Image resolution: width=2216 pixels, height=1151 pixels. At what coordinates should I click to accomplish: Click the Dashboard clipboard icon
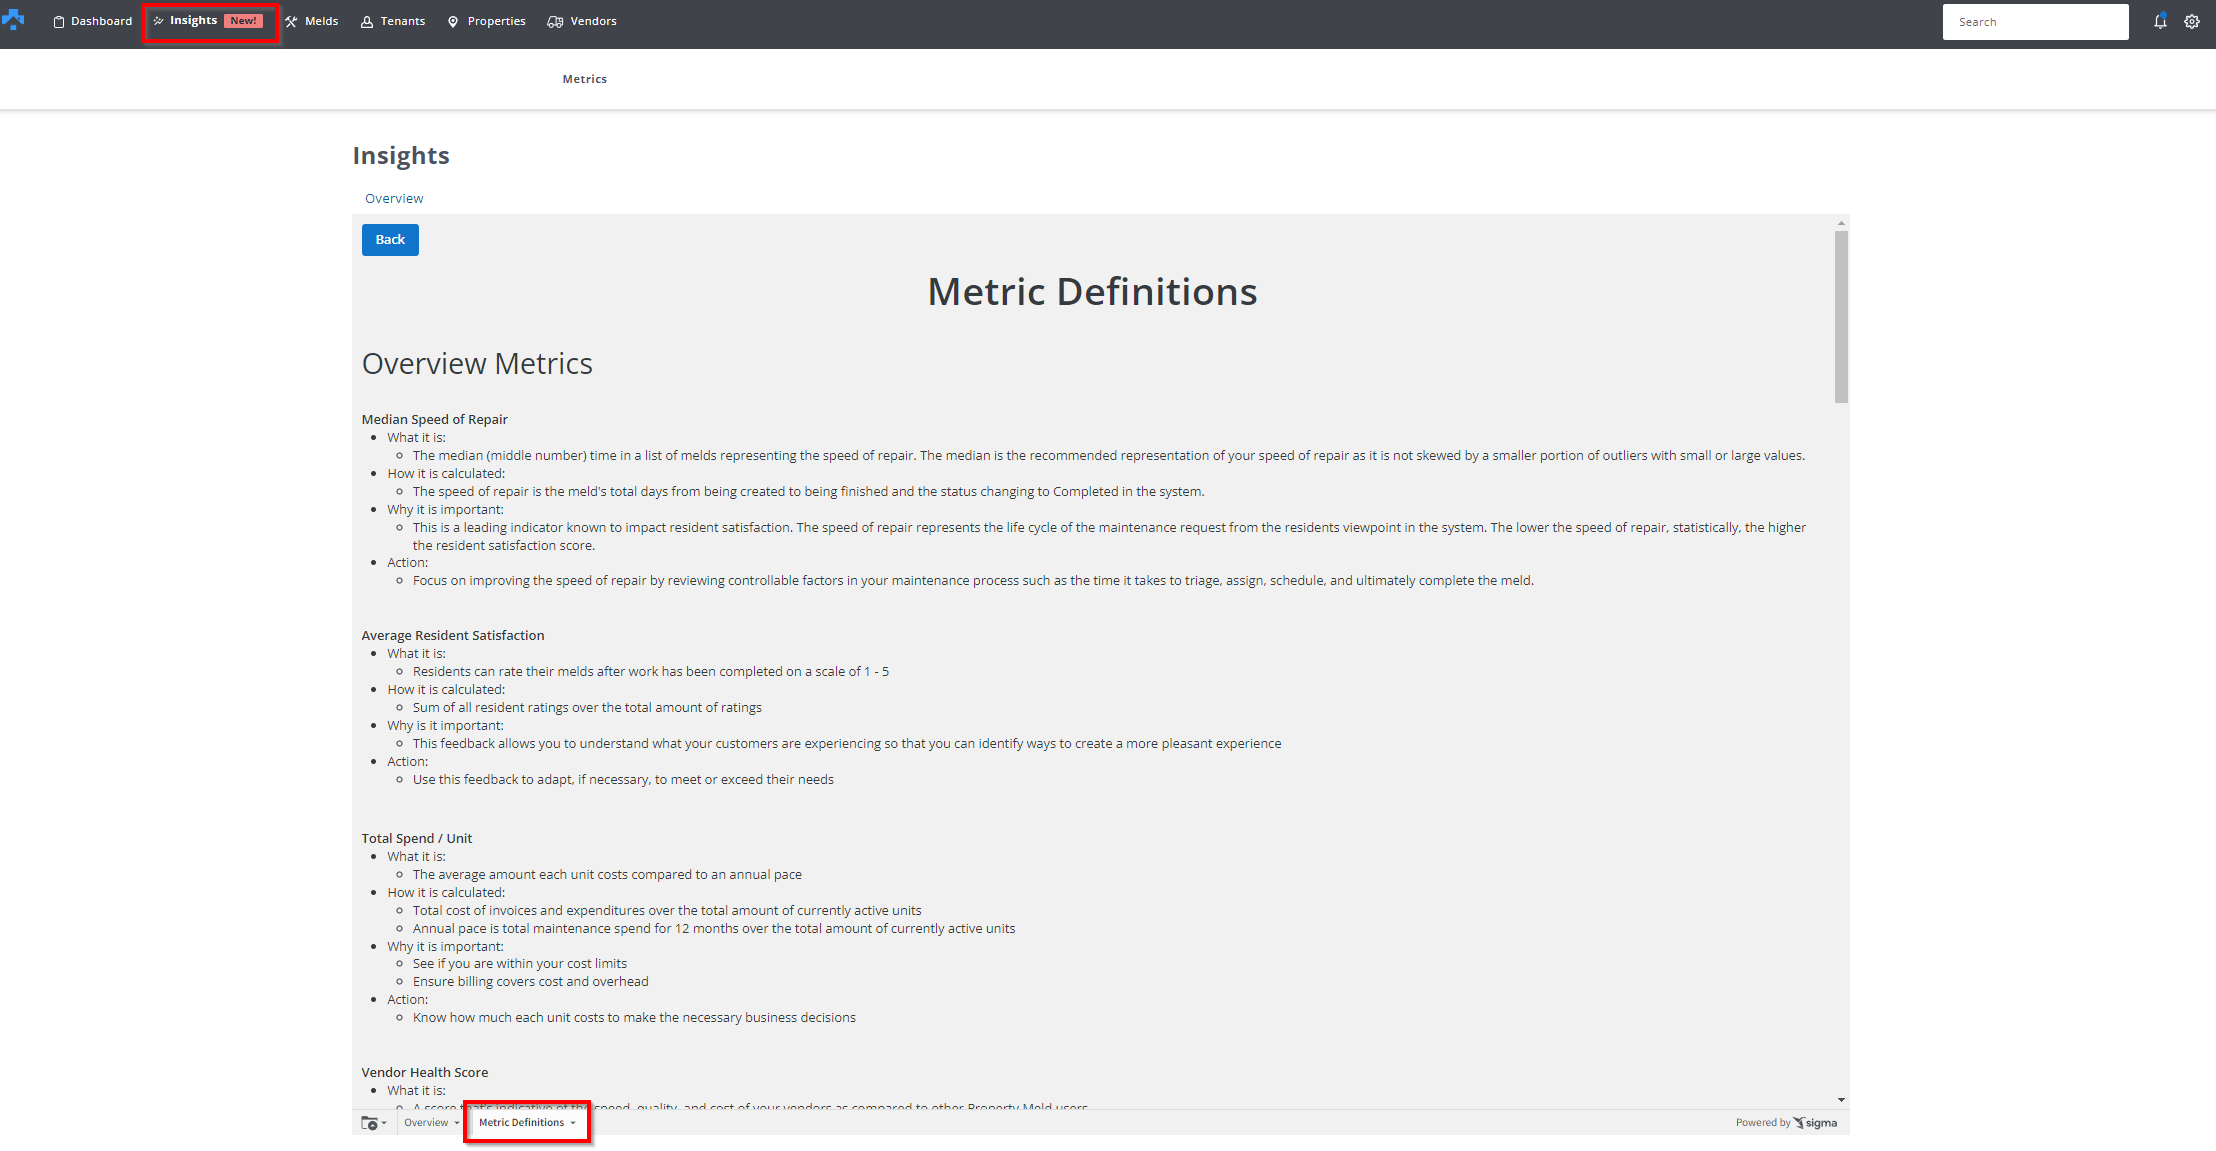[x=59, y=22]
